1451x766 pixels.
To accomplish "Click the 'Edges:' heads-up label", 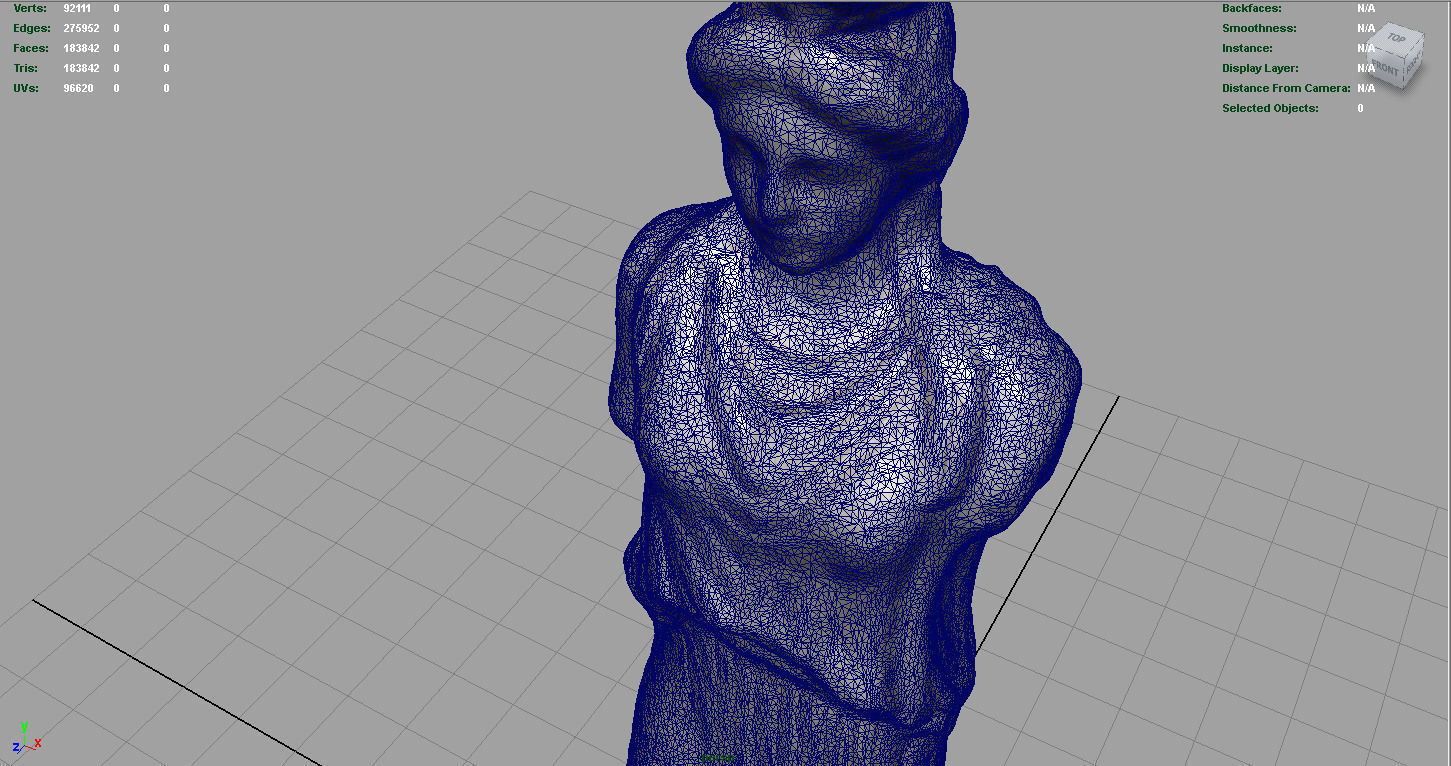I will point(32,28).
